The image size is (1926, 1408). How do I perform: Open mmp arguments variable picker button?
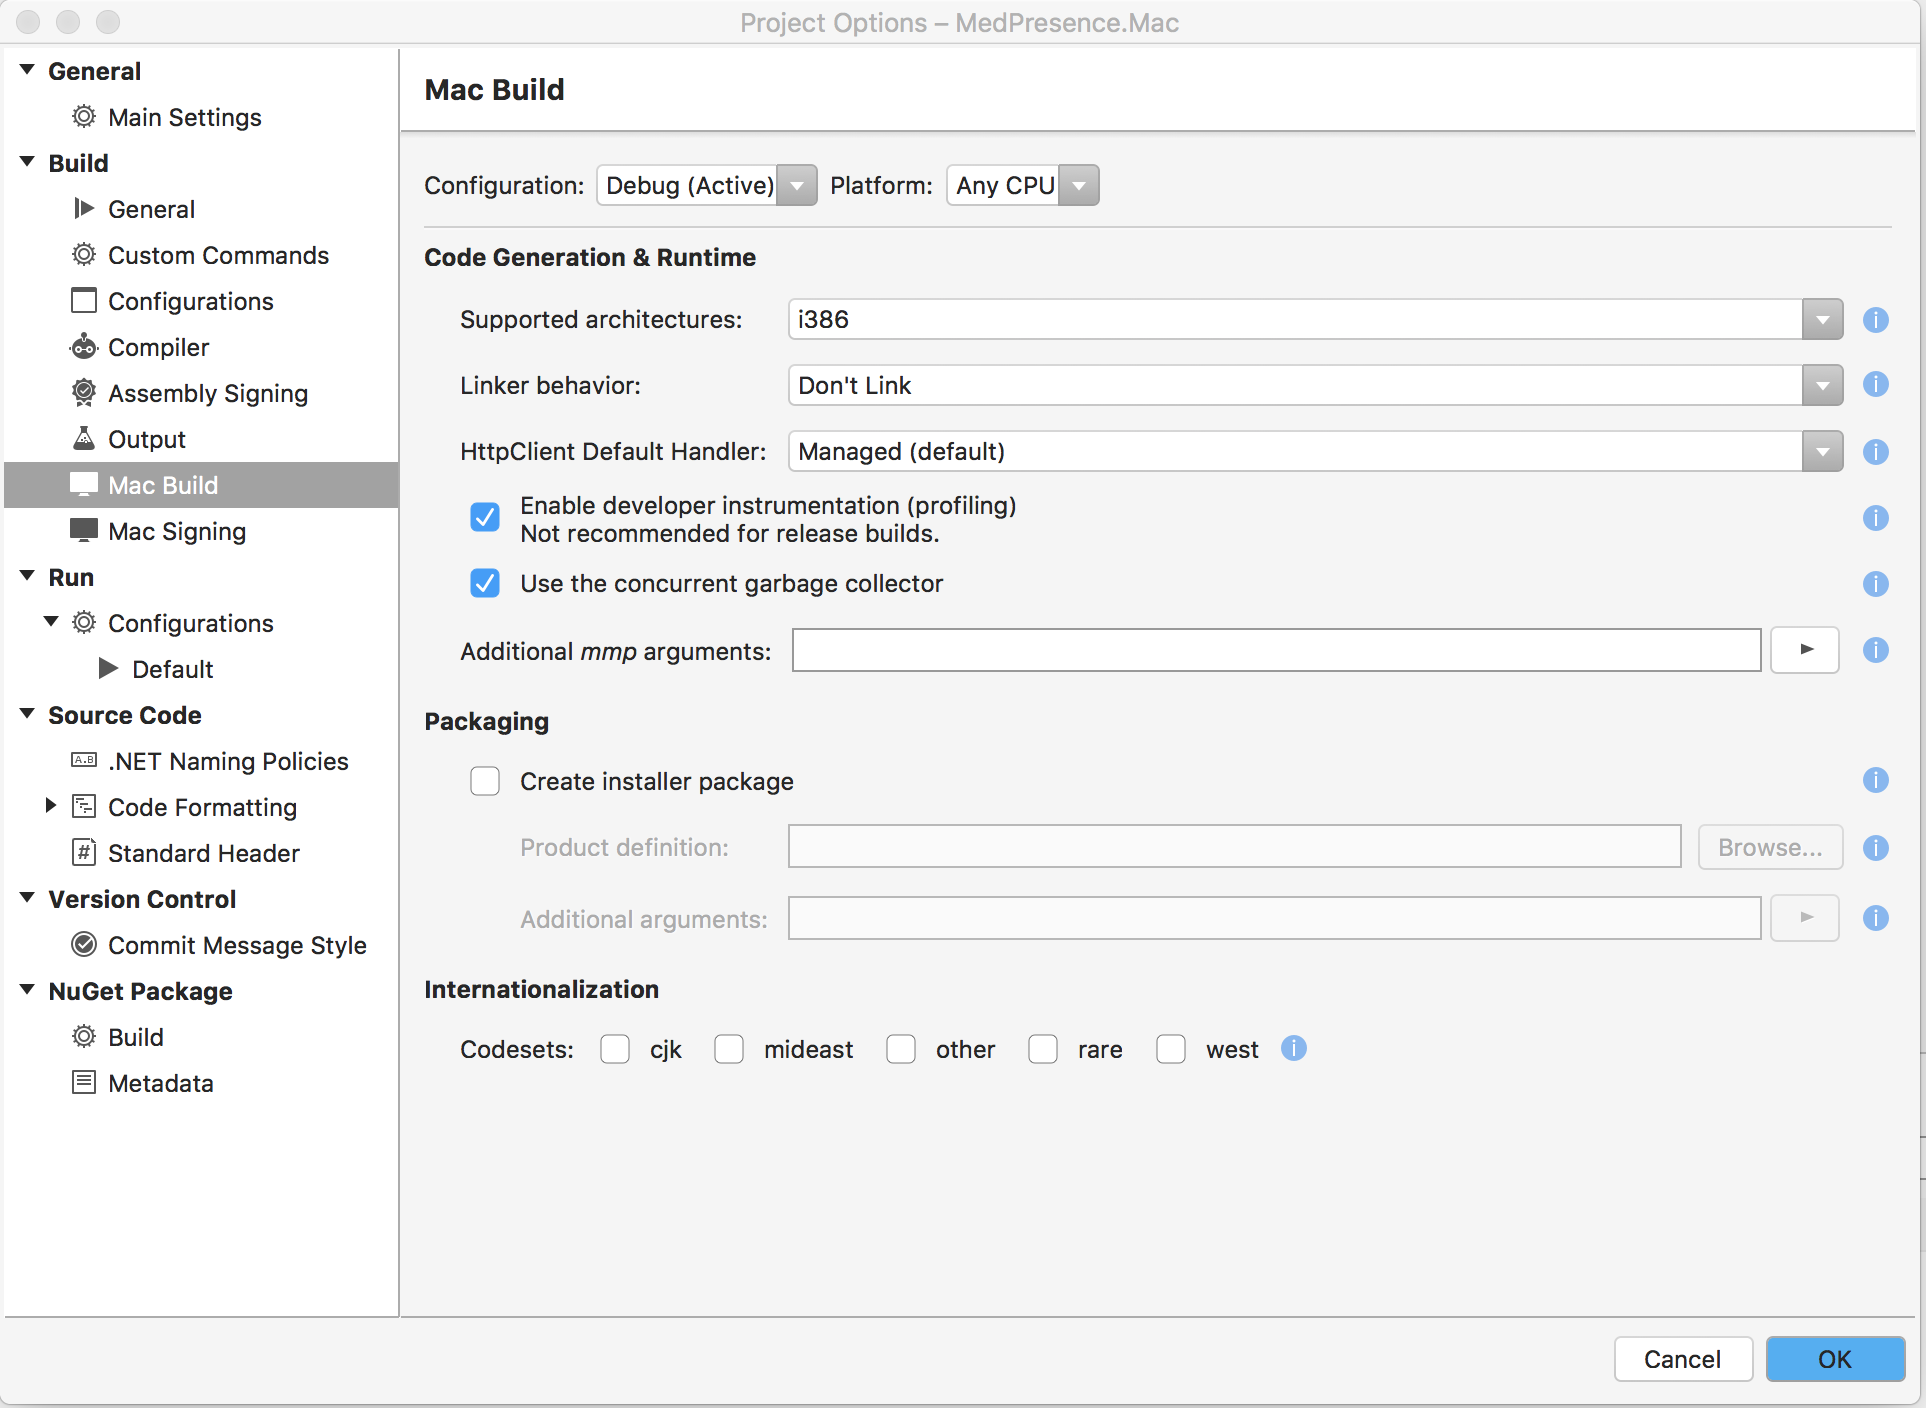tap(1805, 650)
